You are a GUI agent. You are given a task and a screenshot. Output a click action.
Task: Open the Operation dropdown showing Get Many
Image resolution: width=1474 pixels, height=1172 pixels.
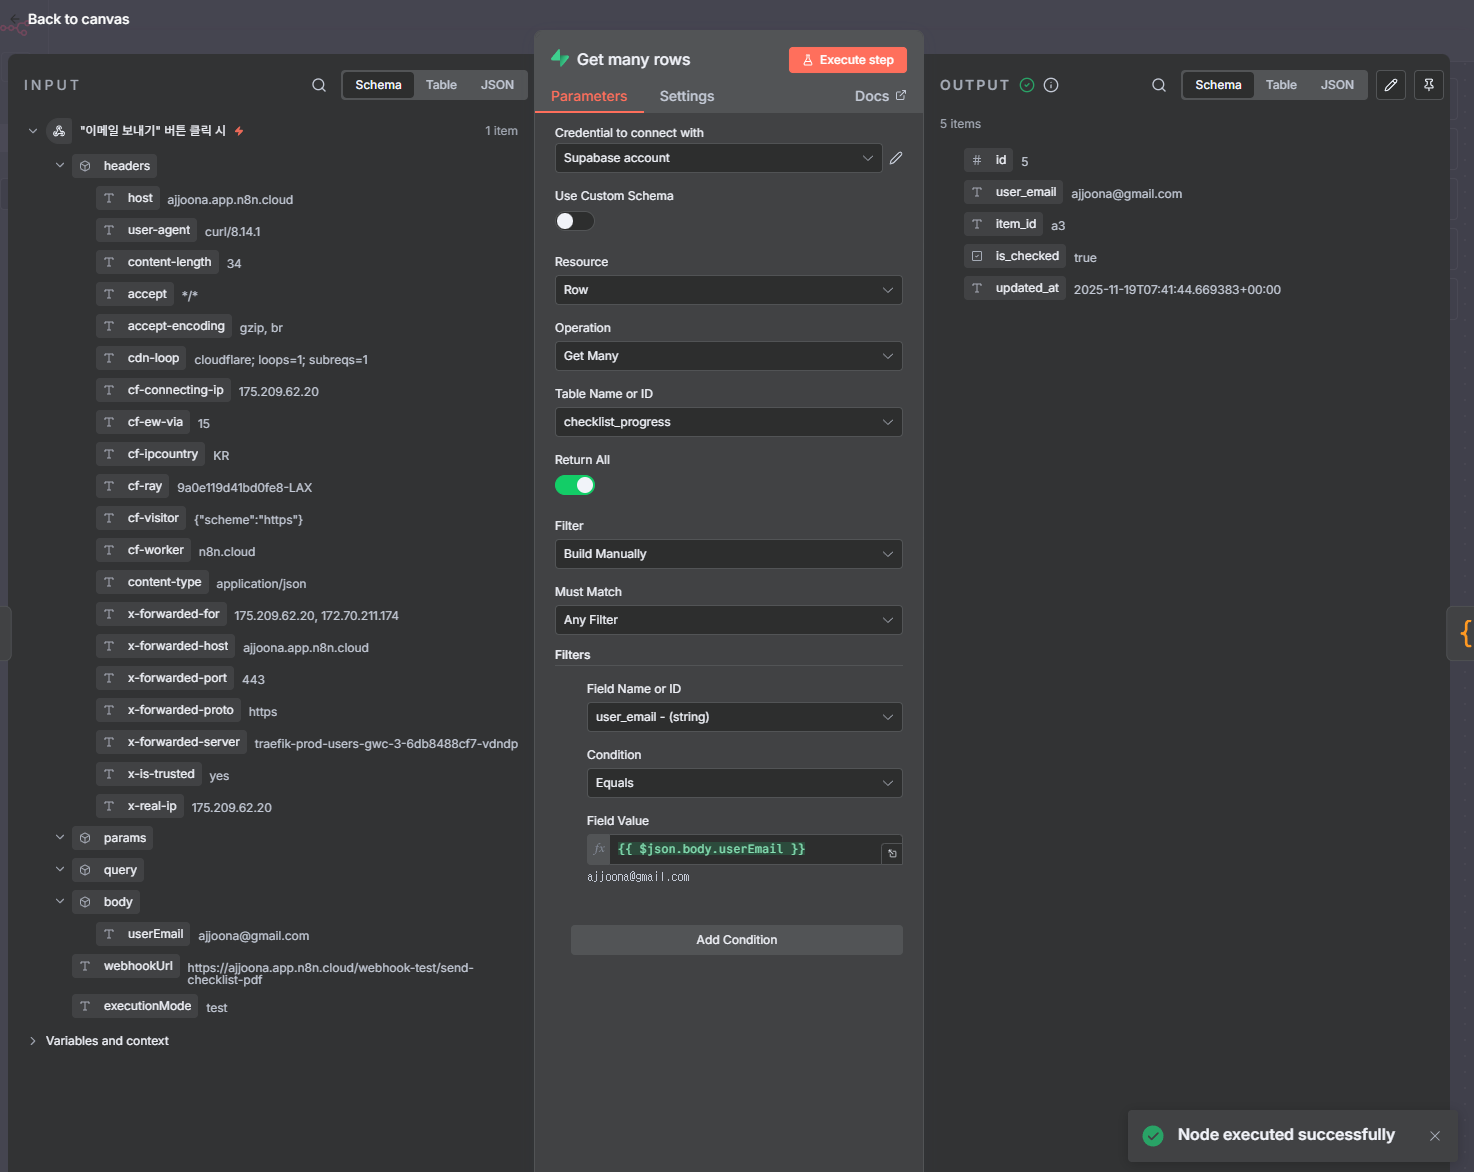[x=728, y=356]
